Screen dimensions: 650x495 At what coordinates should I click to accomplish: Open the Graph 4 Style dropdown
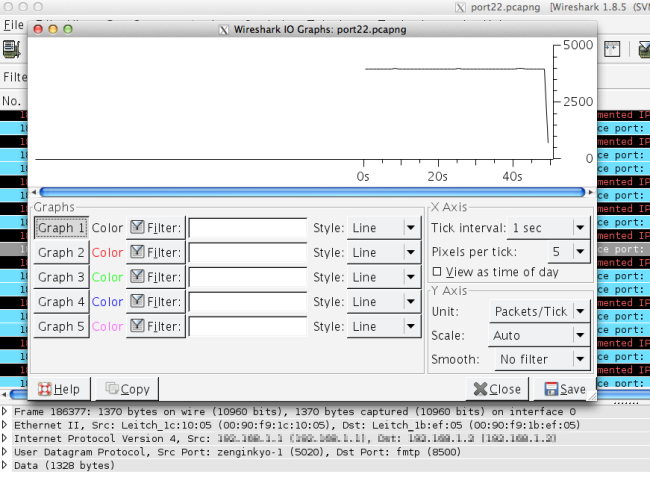pos(384,301)
